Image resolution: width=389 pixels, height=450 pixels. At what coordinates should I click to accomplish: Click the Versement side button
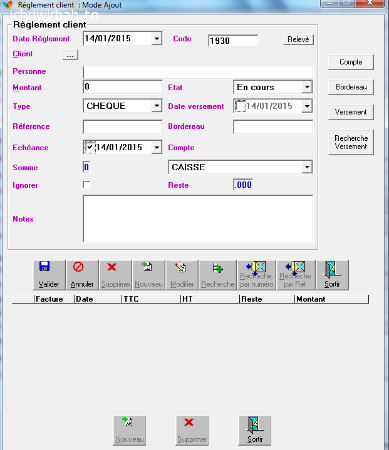pyautogui.click(x=351, y=112)
